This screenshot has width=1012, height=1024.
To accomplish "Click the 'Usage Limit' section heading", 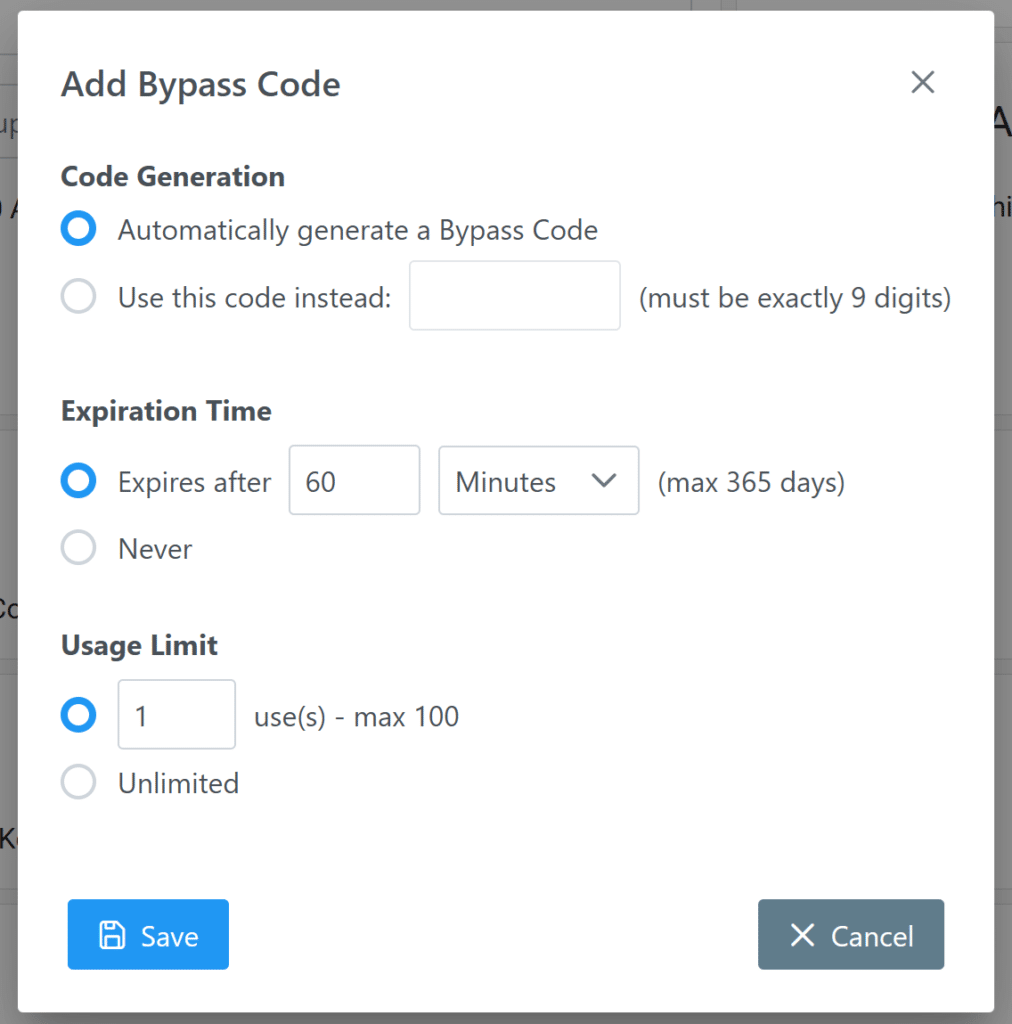I will 139,645.
